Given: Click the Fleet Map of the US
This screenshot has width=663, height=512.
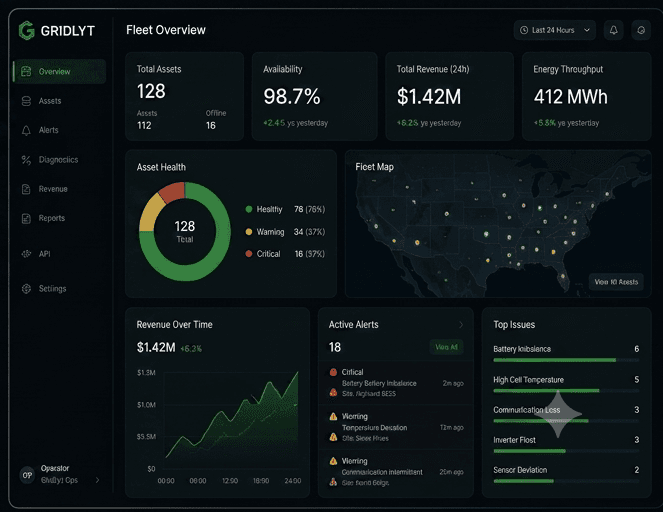Looking at the screenshot, I should (498, 224).
